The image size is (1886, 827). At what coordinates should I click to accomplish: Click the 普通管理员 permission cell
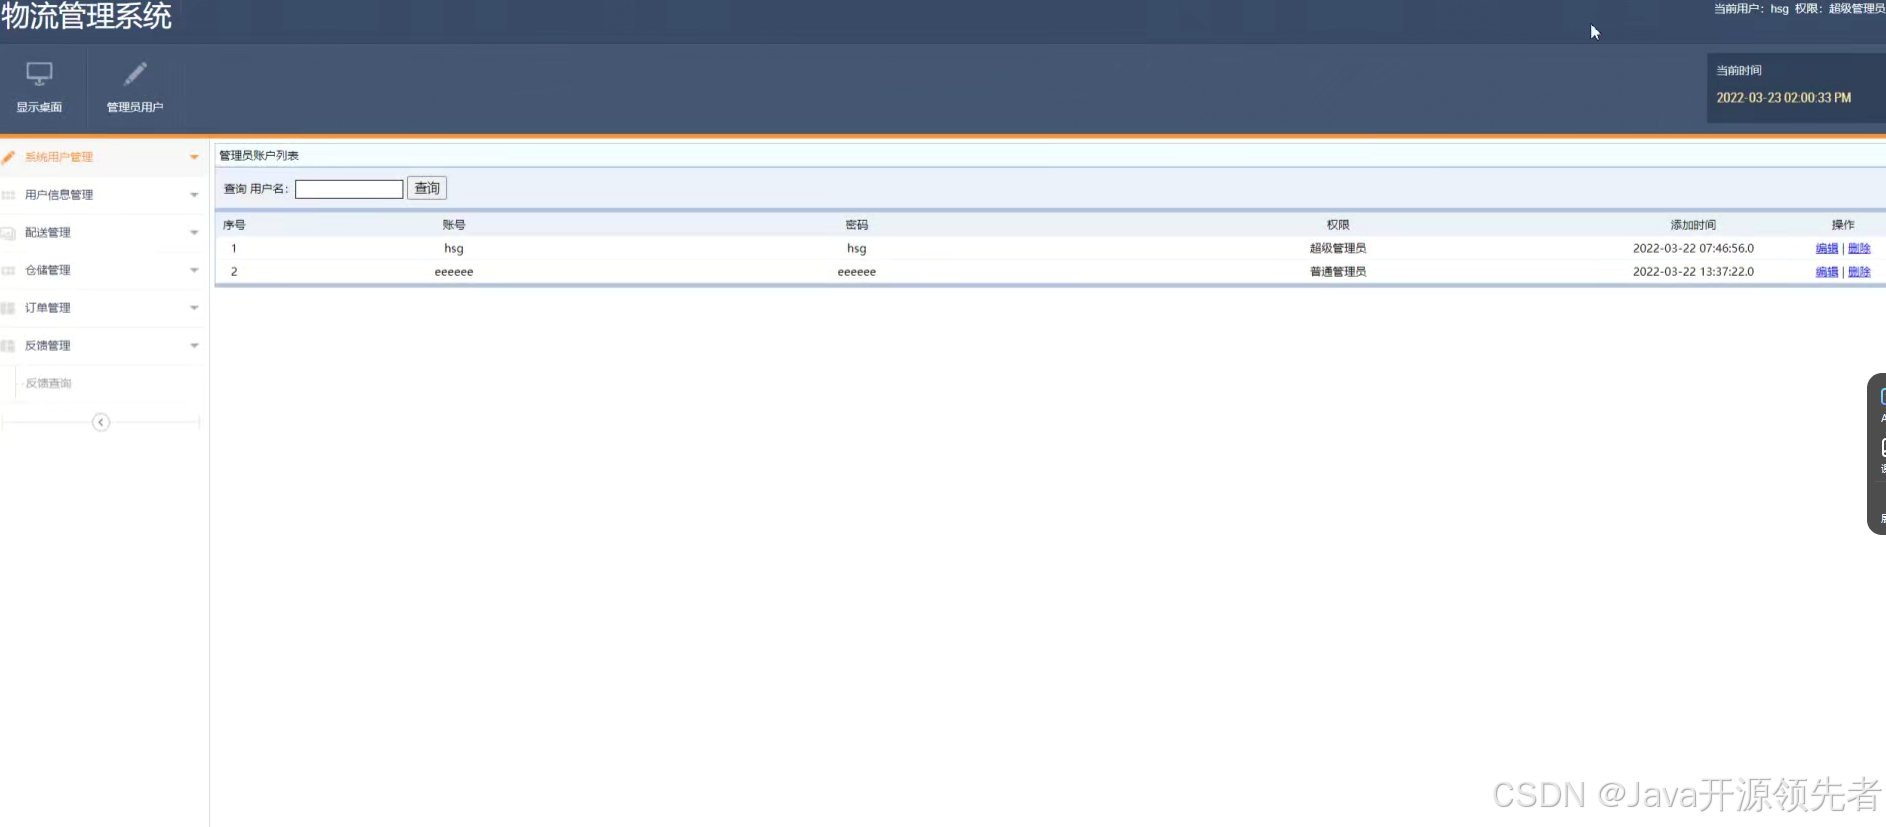1338,272
